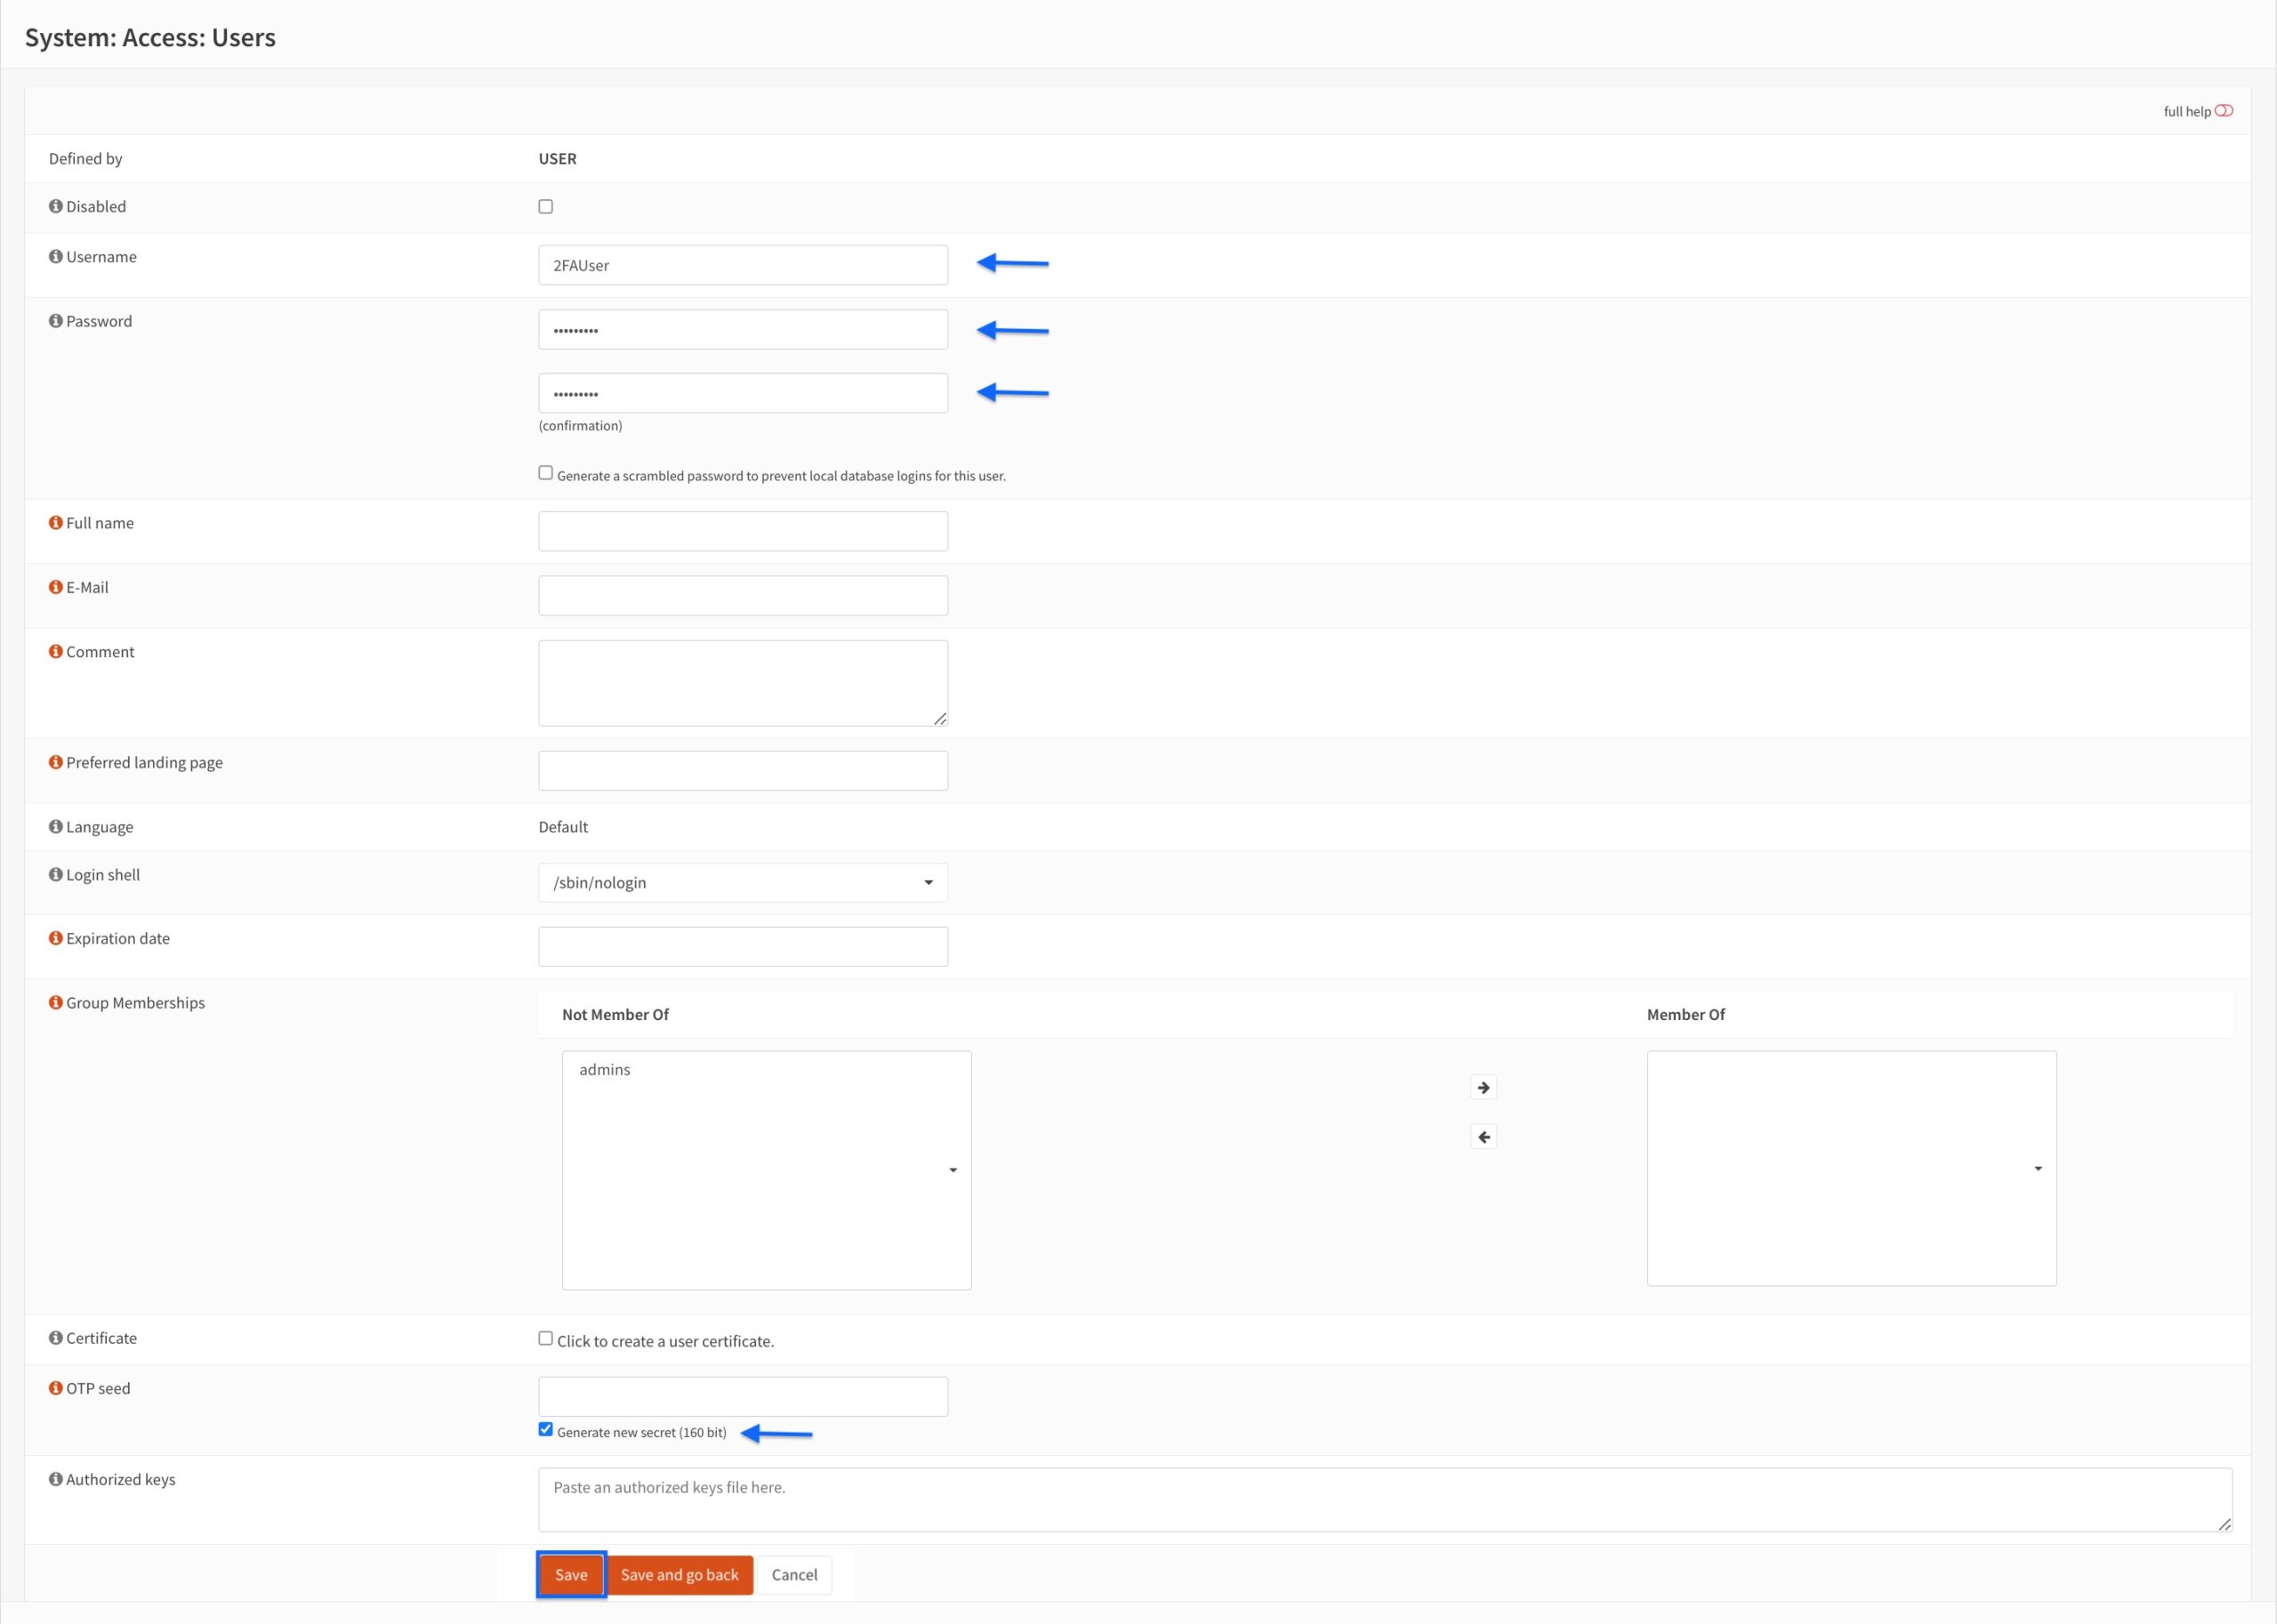Screen dimensions: 2277x1624
Task: Cancel editing the user
Action: (794, 1575)
